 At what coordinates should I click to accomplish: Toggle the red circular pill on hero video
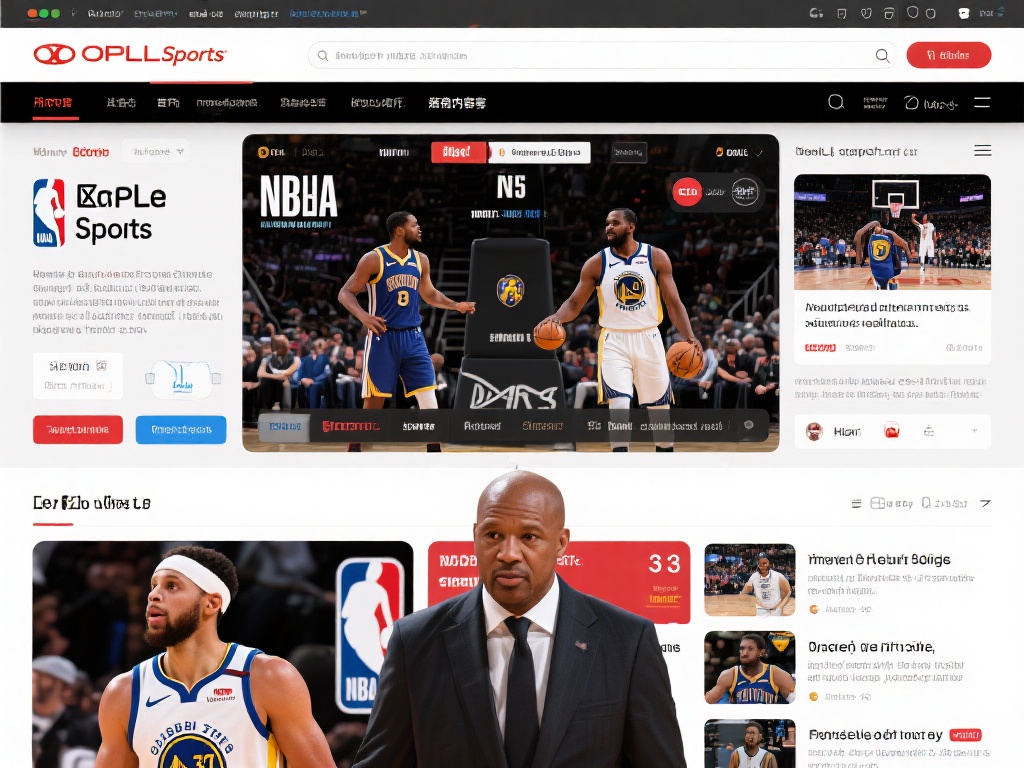click(x=686, y=191)
